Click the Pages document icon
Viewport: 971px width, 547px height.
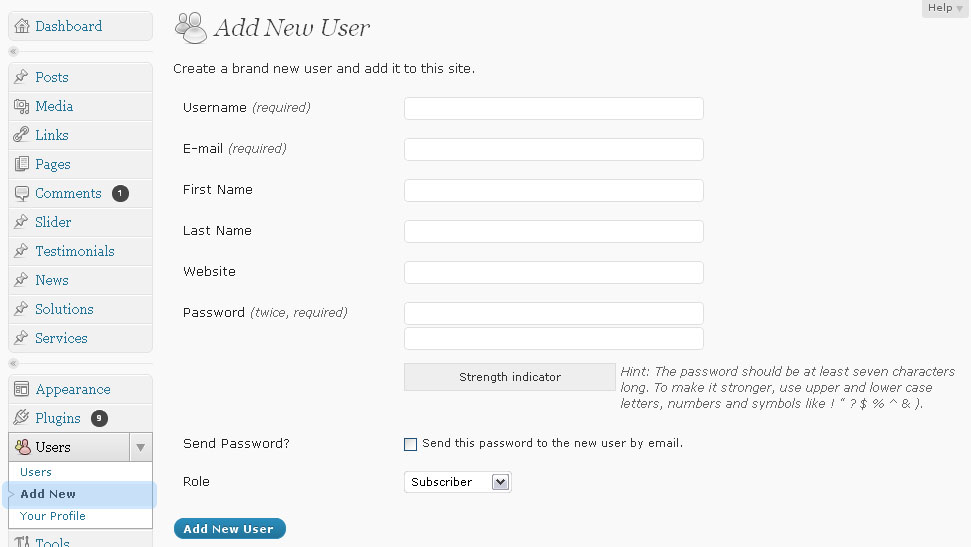coord(22,164)
